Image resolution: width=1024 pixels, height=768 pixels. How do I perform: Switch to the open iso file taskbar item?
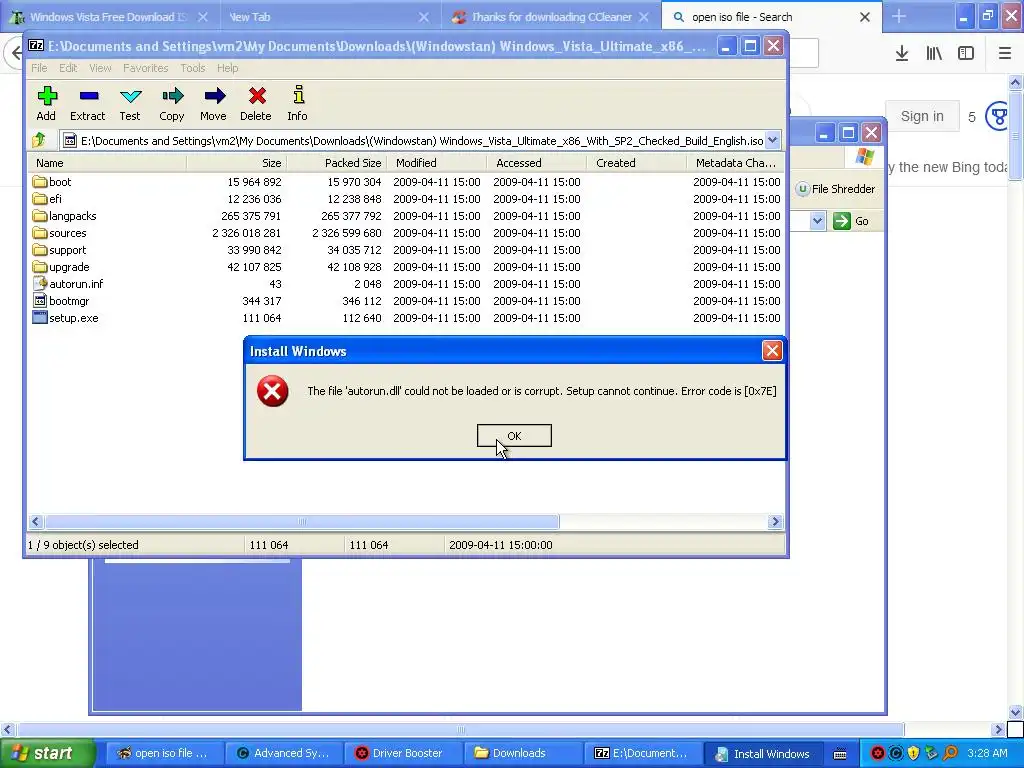coord(163,753)
